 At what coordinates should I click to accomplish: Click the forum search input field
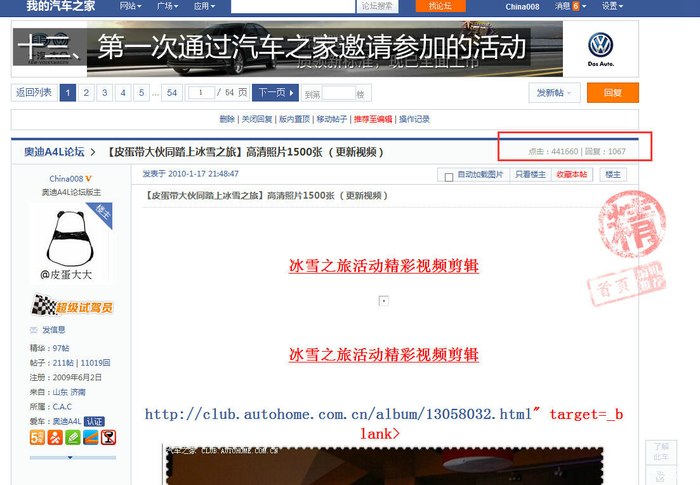[293, 6]
